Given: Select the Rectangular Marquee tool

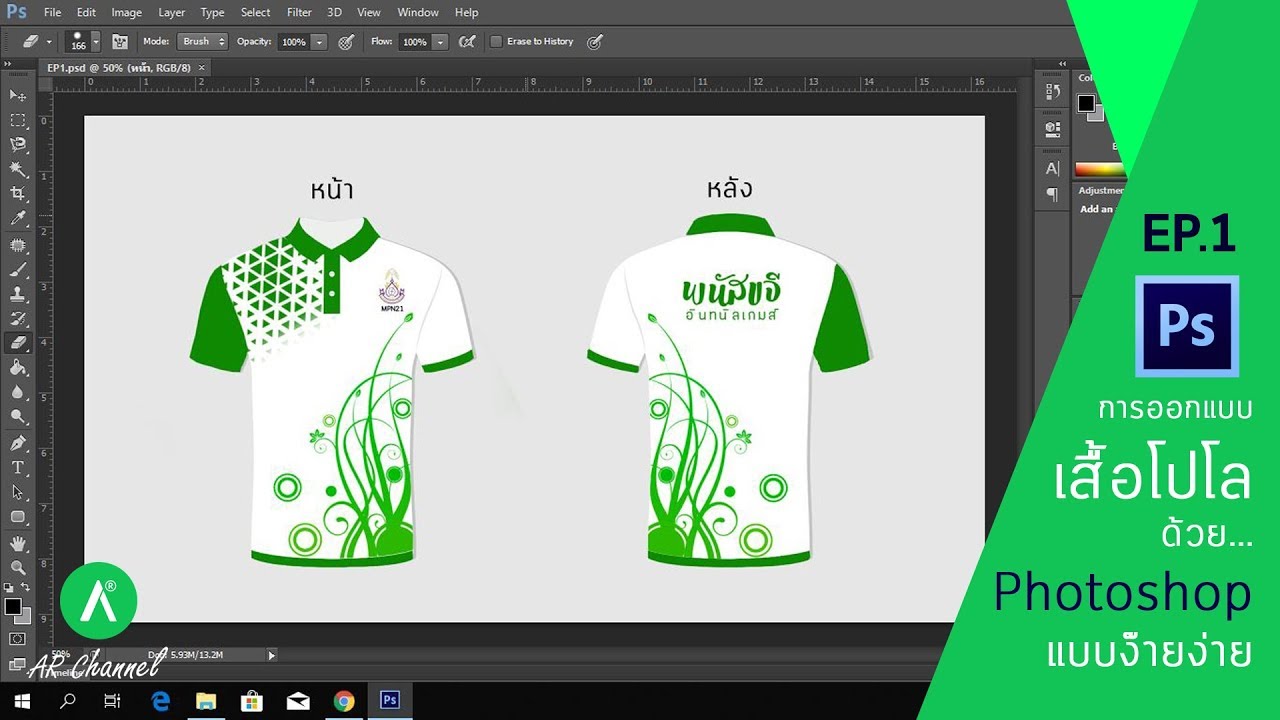Looking at the screenshot, I should [x=18, y=120].
